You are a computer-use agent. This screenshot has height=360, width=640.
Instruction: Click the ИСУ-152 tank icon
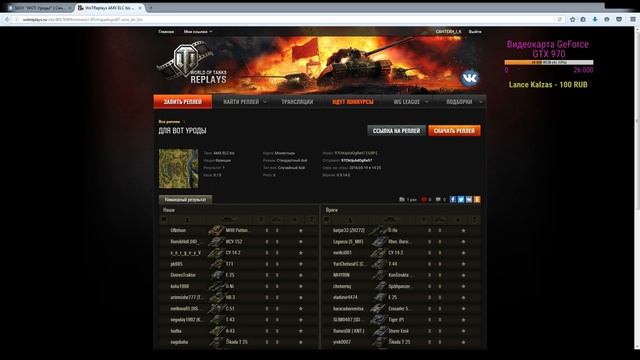point(216,242)
